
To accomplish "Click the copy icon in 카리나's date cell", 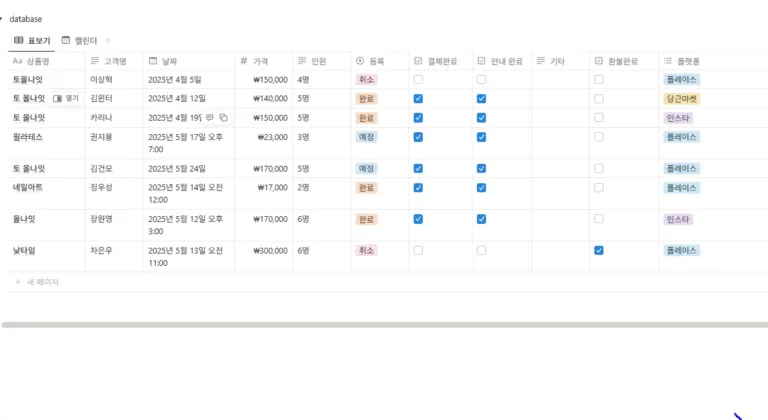I will pyautogui.click(x=224, y=118).
